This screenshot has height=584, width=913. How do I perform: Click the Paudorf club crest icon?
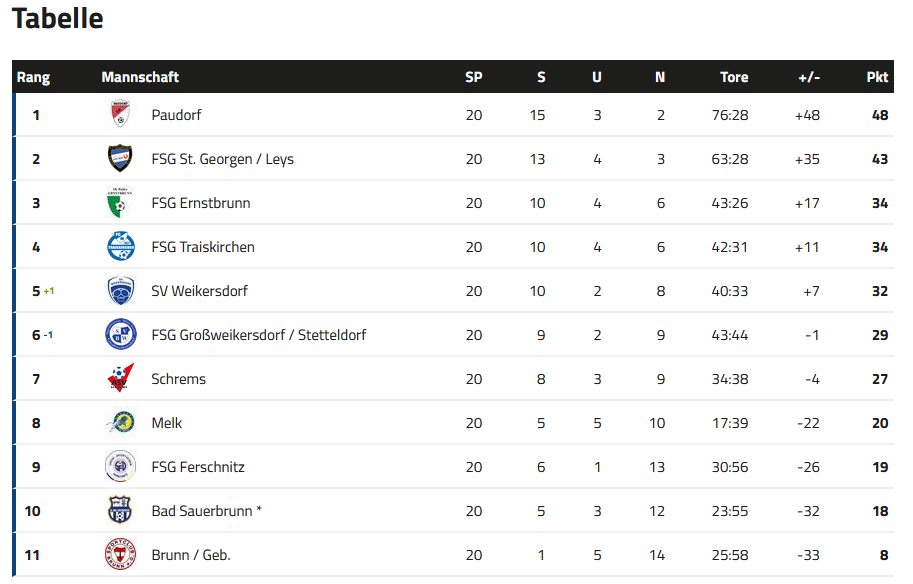coord(120,114)
